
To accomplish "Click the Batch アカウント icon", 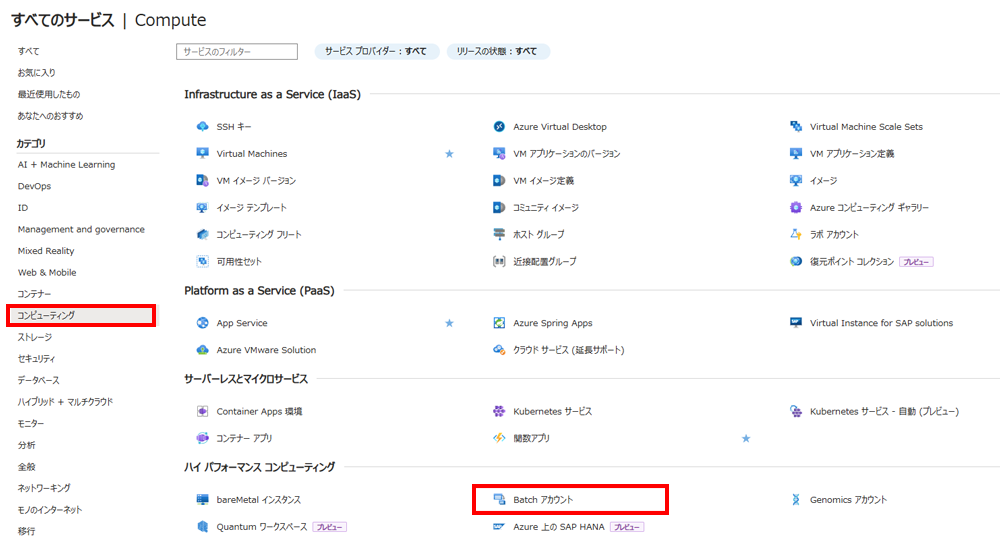I will tap(499, 500).
